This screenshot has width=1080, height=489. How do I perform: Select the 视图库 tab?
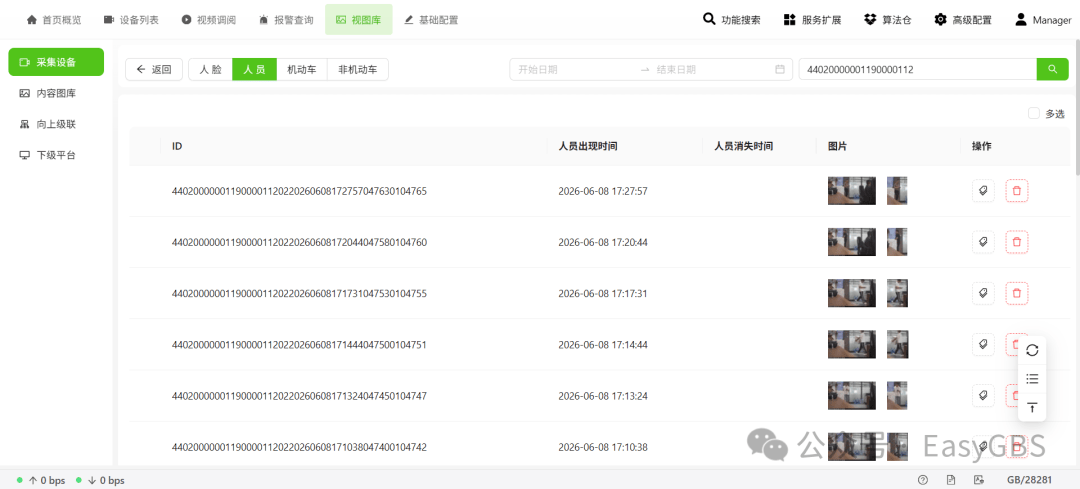(358, 20)
